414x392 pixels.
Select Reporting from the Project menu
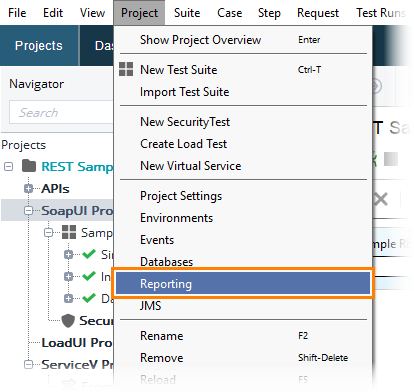243,283
